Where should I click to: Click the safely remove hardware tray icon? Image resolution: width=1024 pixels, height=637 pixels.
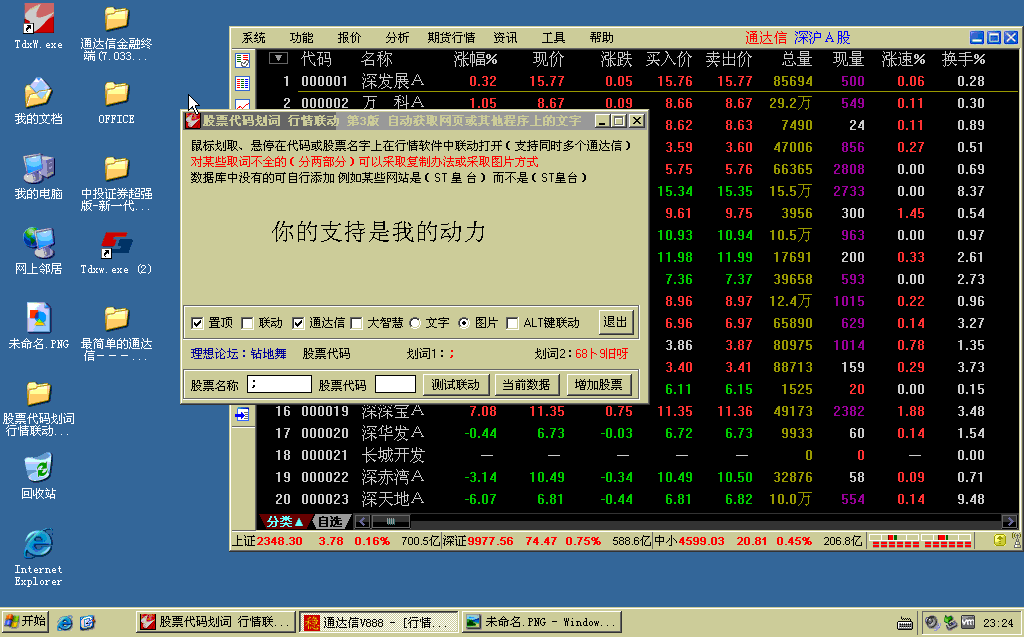(950, 623)
